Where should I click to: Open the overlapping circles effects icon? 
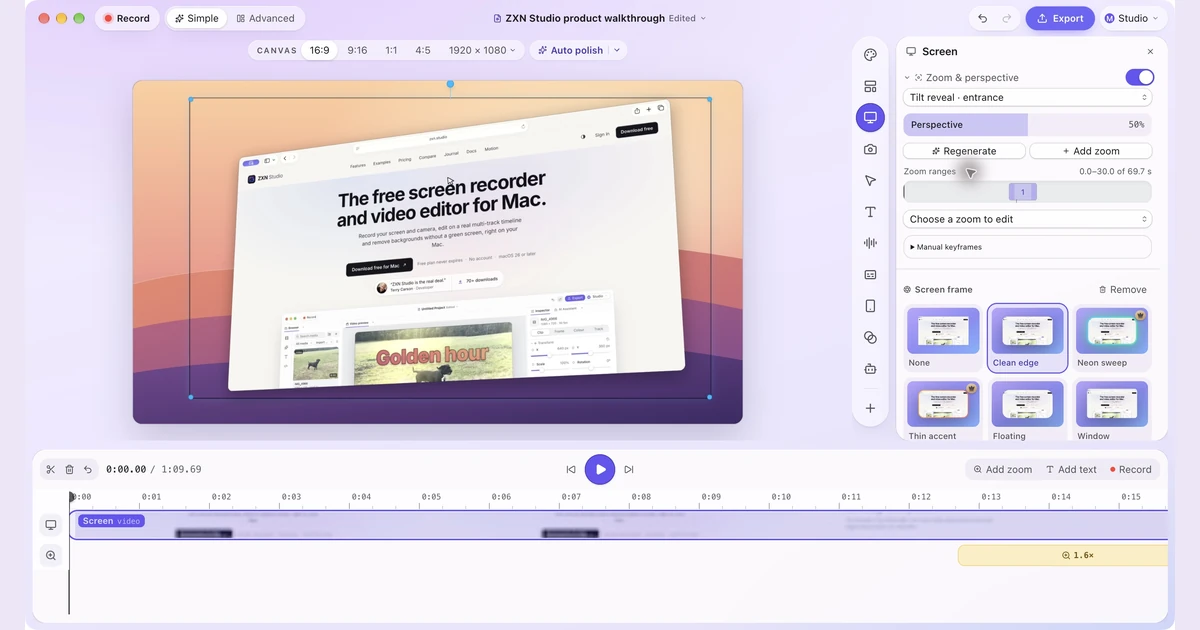pos(870,337)
